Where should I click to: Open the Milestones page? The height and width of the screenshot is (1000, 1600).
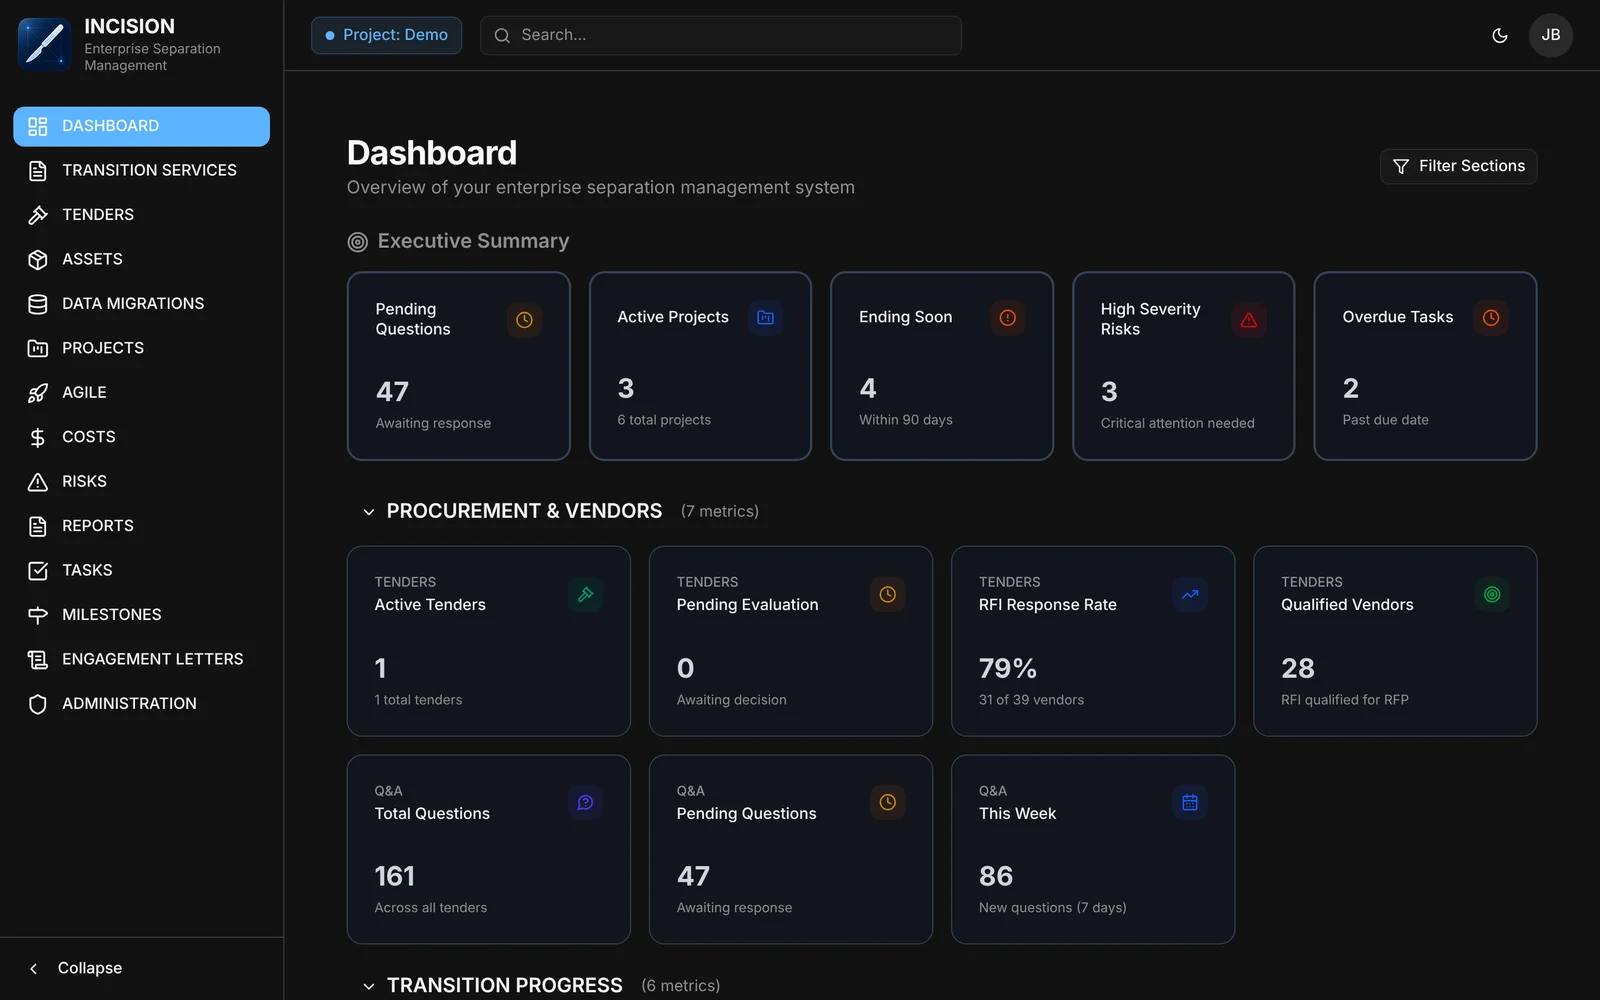coord(141,615)
